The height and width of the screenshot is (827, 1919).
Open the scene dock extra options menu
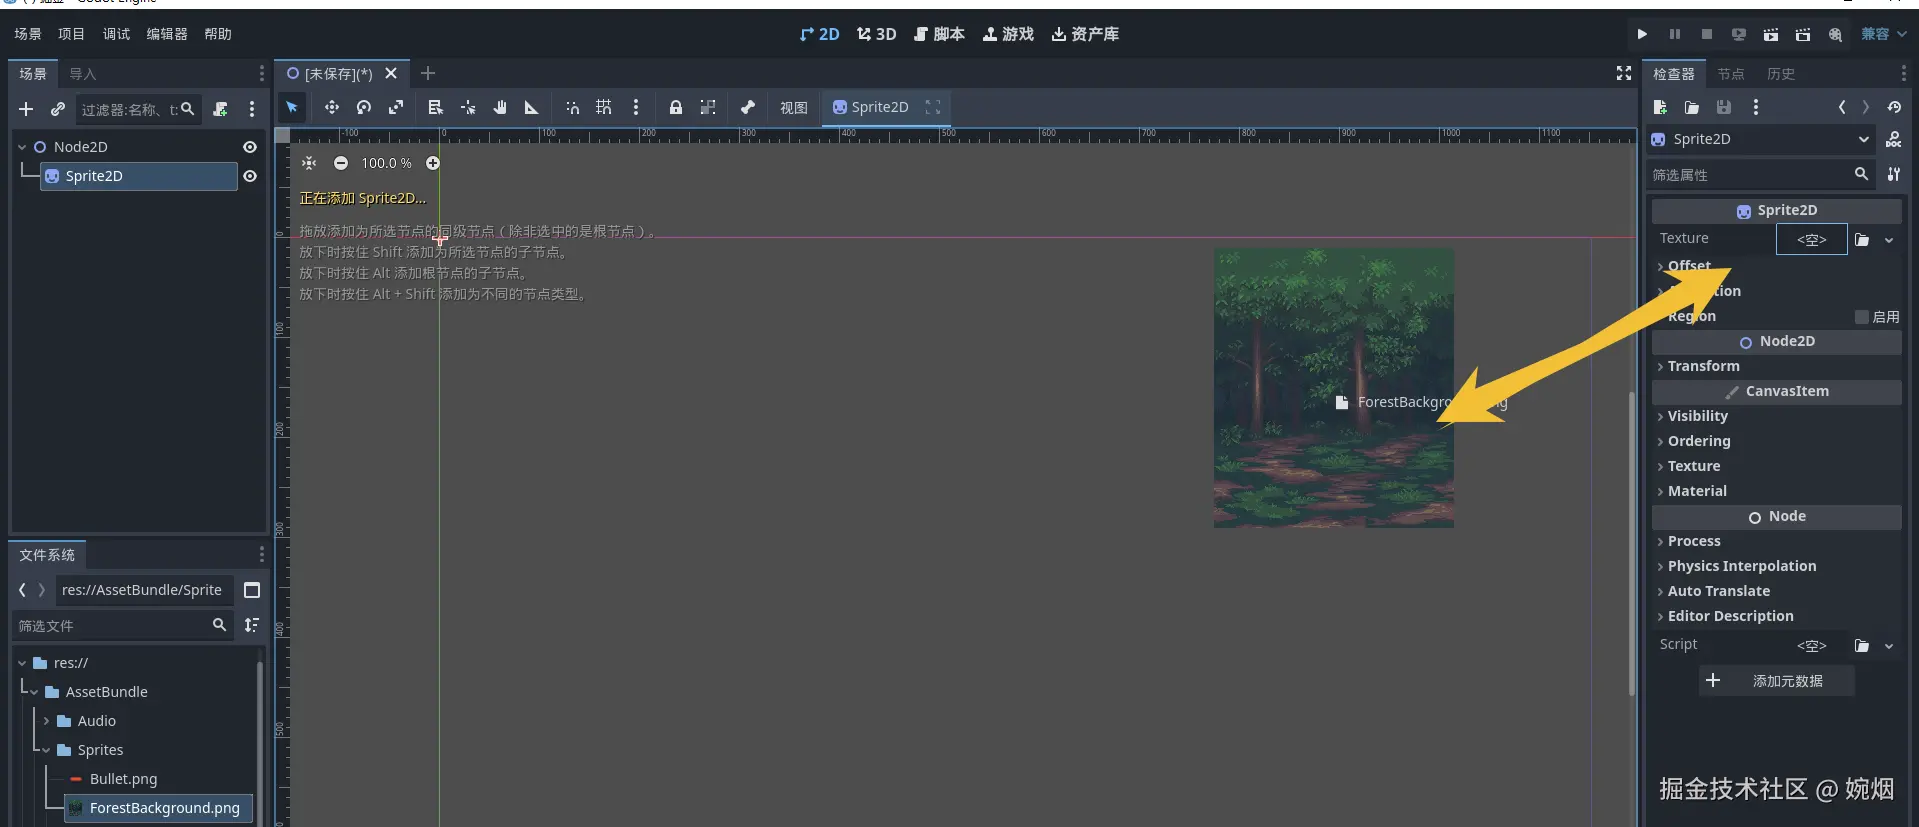pyautogui.click(x=252, y=109)
